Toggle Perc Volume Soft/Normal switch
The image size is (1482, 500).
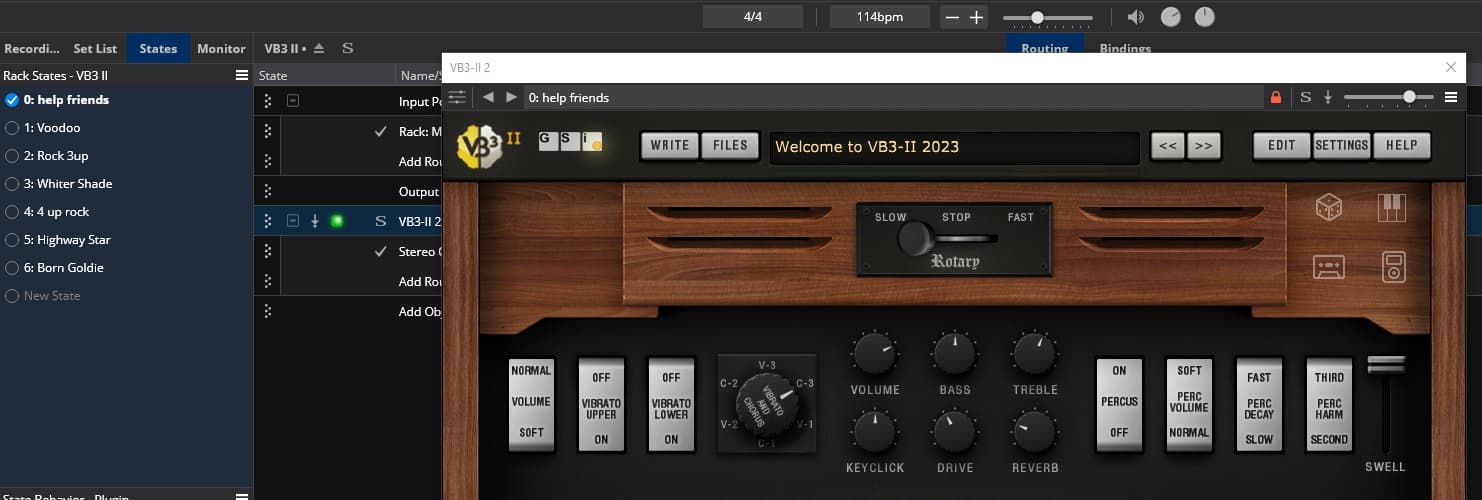1189,404
